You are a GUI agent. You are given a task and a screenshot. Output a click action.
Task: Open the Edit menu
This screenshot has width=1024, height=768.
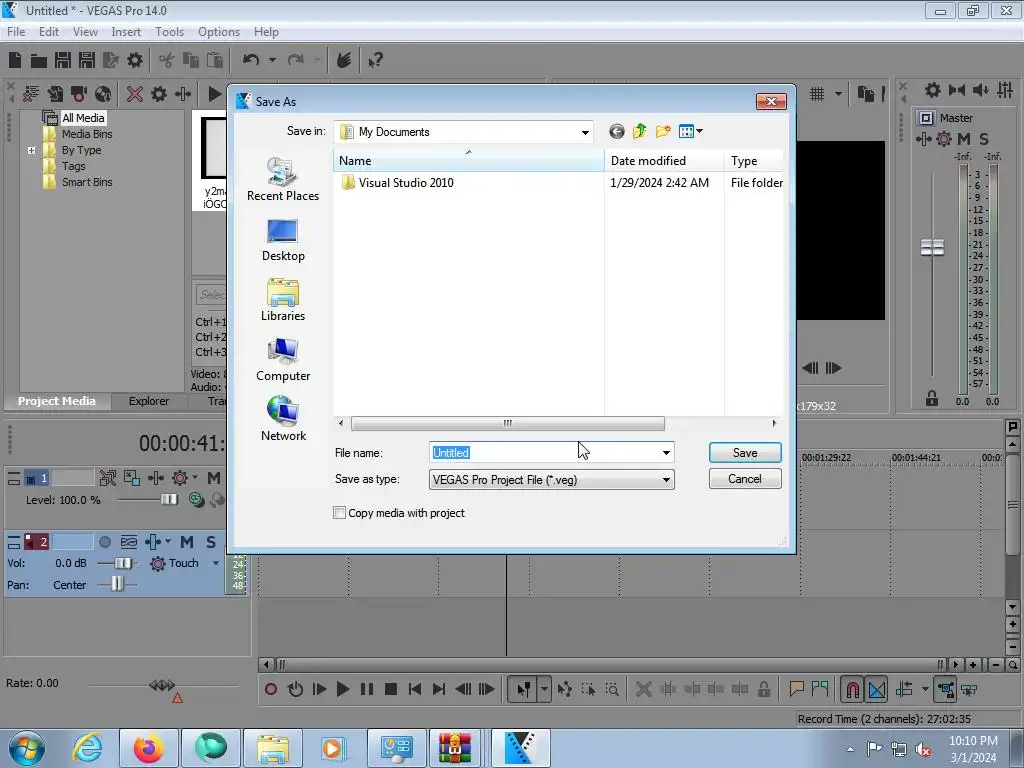click(48, 31)
